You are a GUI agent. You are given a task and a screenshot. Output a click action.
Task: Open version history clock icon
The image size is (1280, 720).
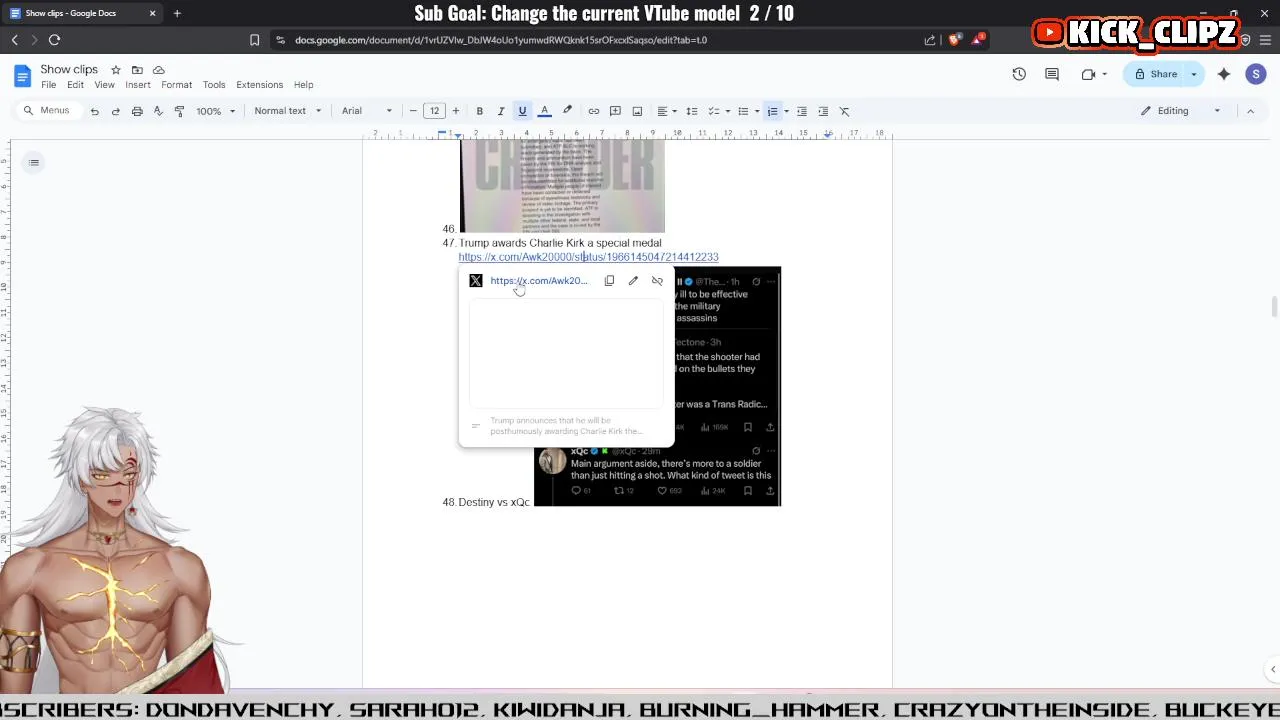point(1019,74)
